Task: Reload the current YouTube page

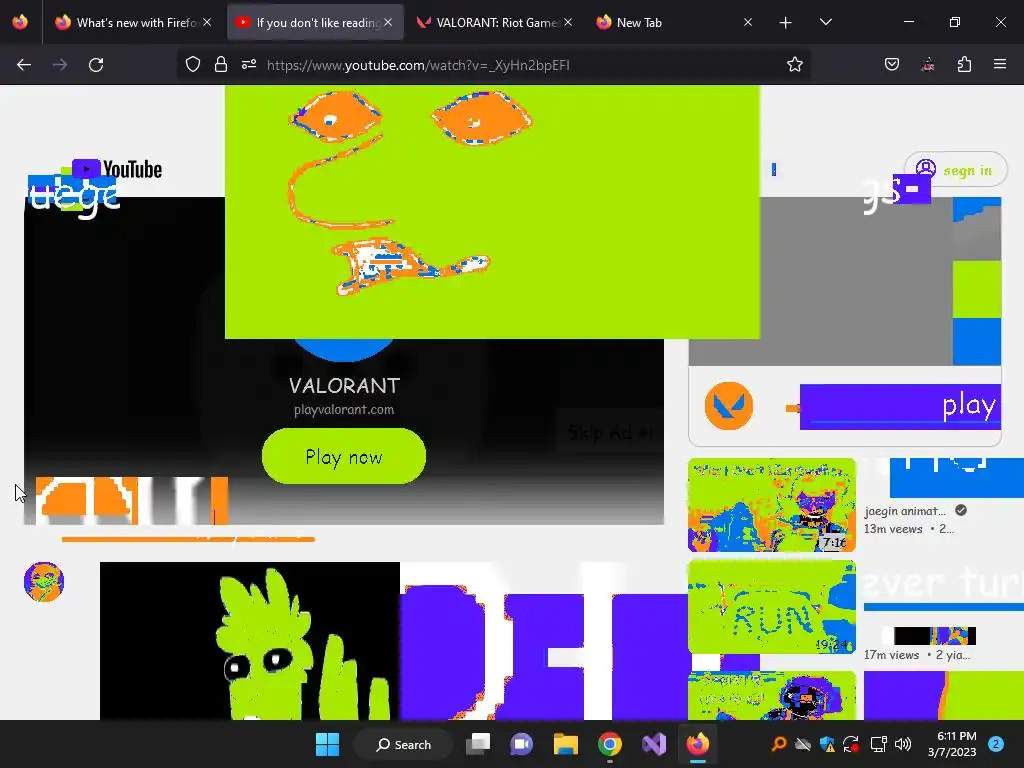Action: pos(96,65)
